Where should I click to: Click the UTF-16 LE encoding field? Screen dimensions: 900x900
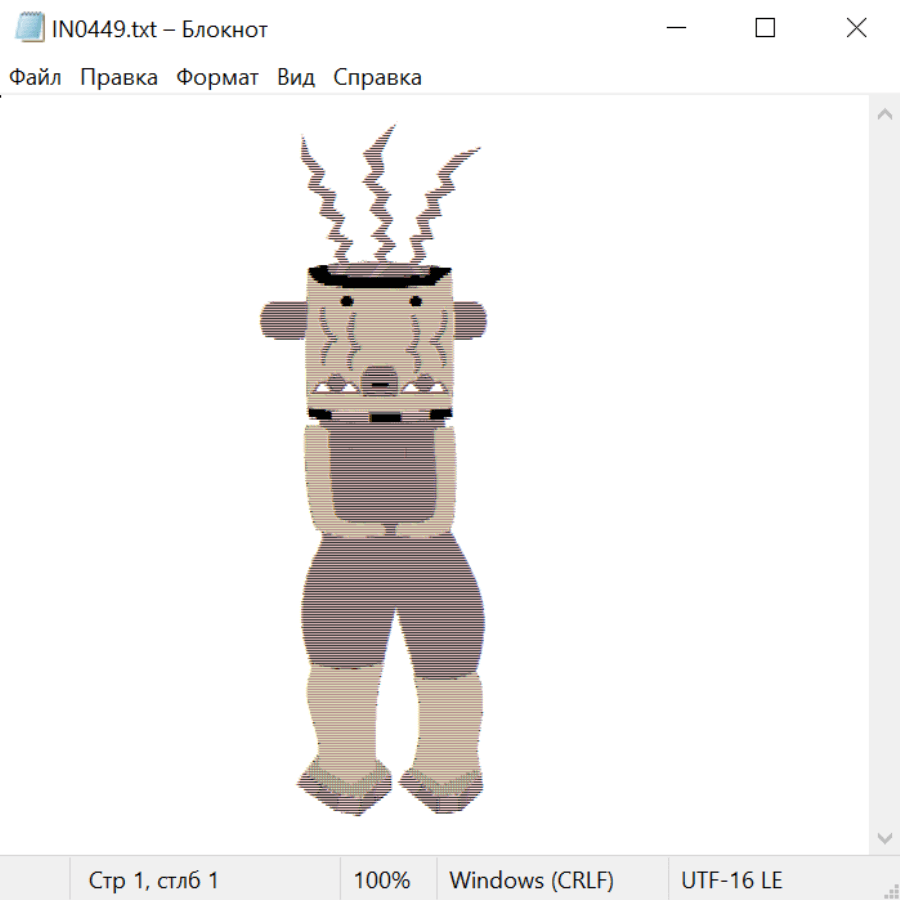click(x=731, y=881)
